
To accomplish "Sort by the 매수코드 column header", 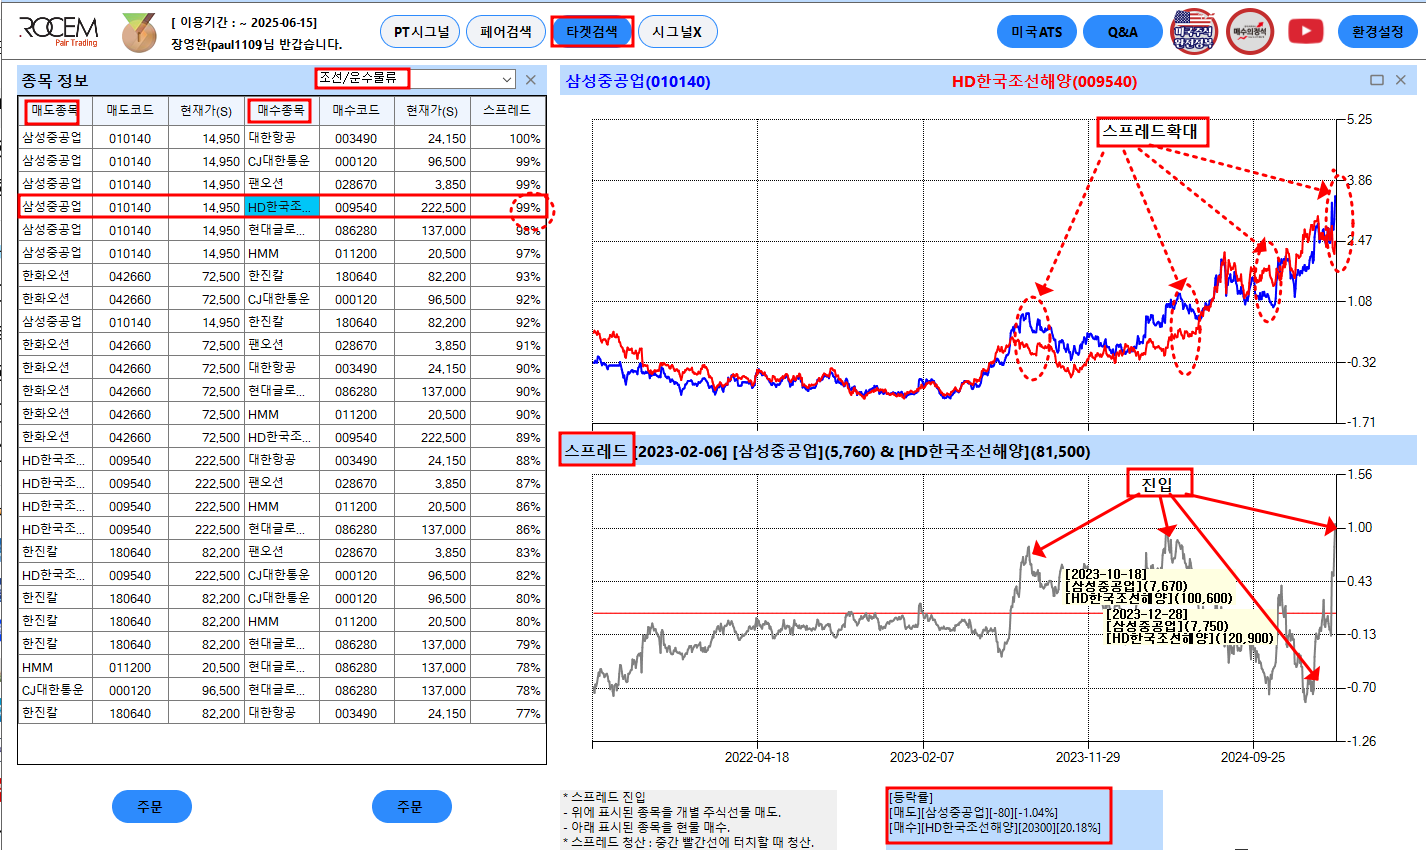I will (356, 111).
